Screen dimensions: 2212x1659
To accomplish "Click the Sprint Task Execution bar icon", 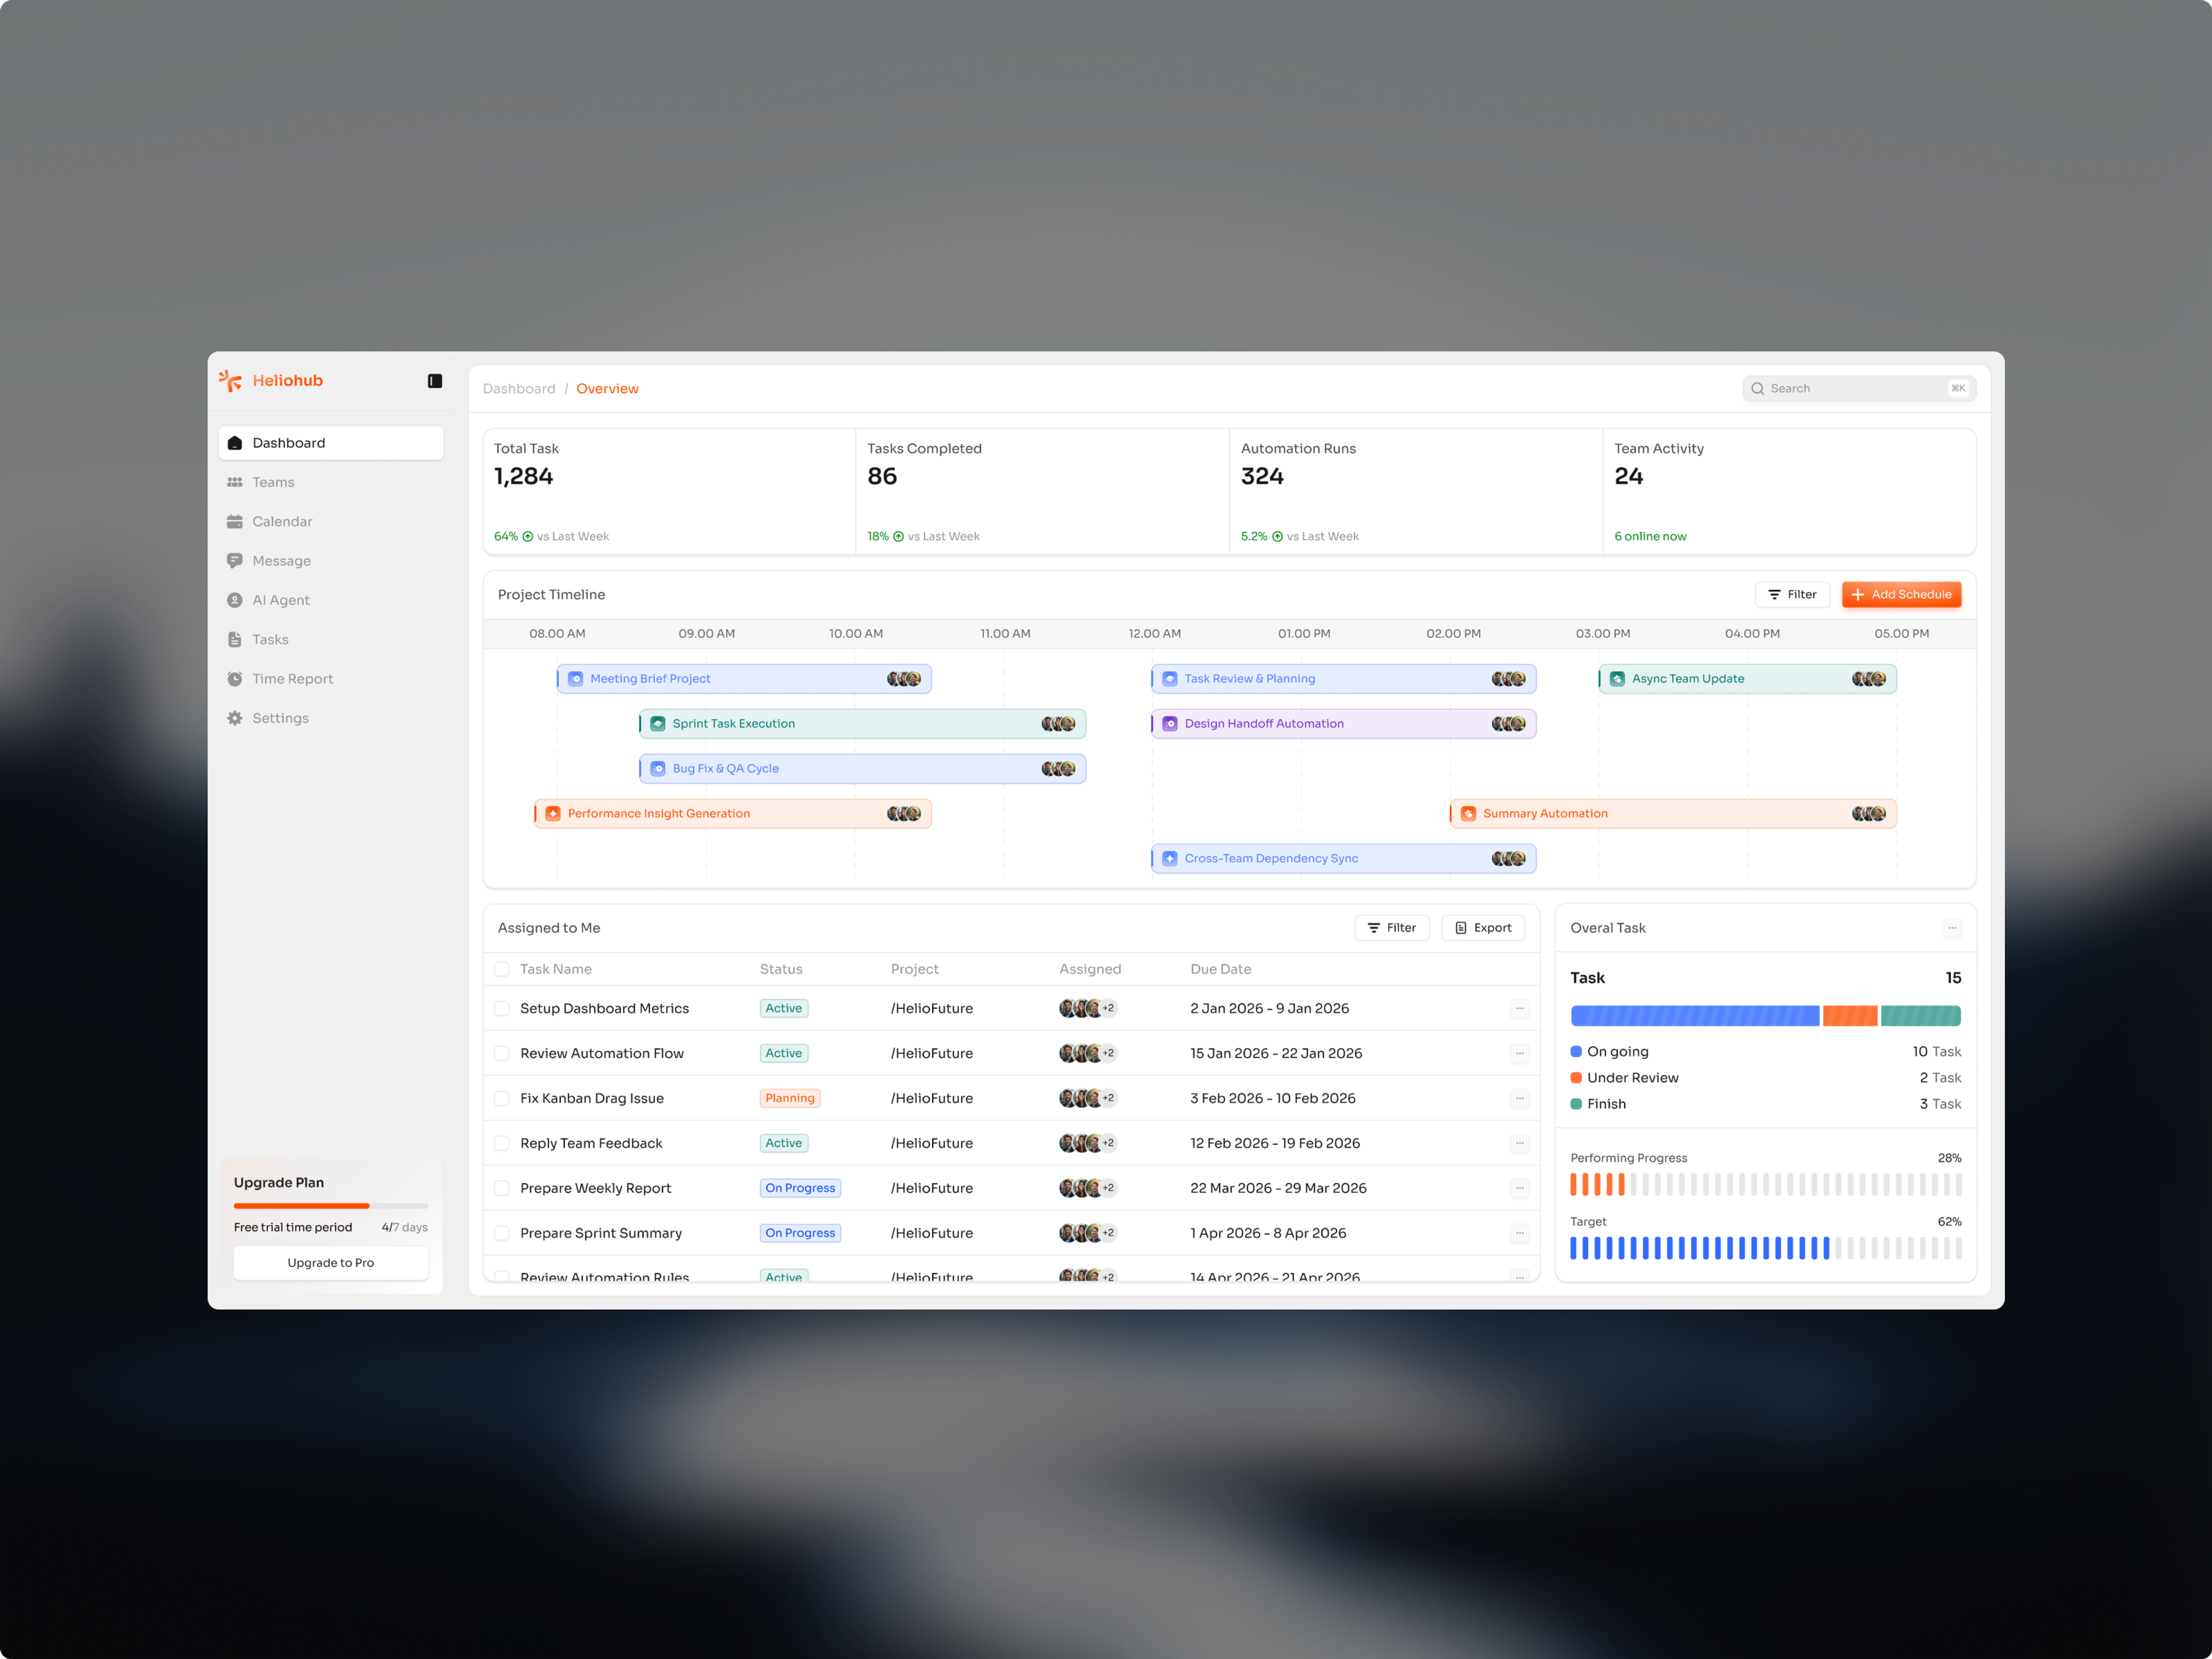I will pyautogui.click(x=658, y=724).
